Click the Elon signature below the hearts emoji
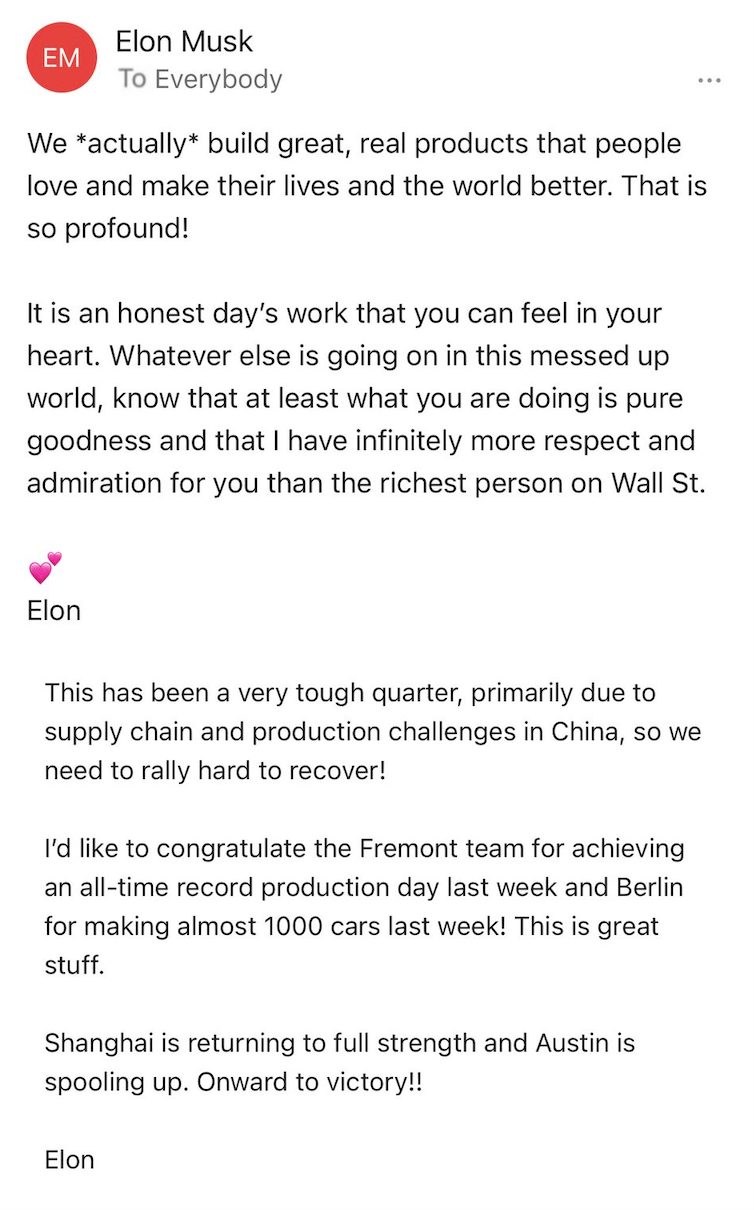754x1210 pixels. (54, 610)
